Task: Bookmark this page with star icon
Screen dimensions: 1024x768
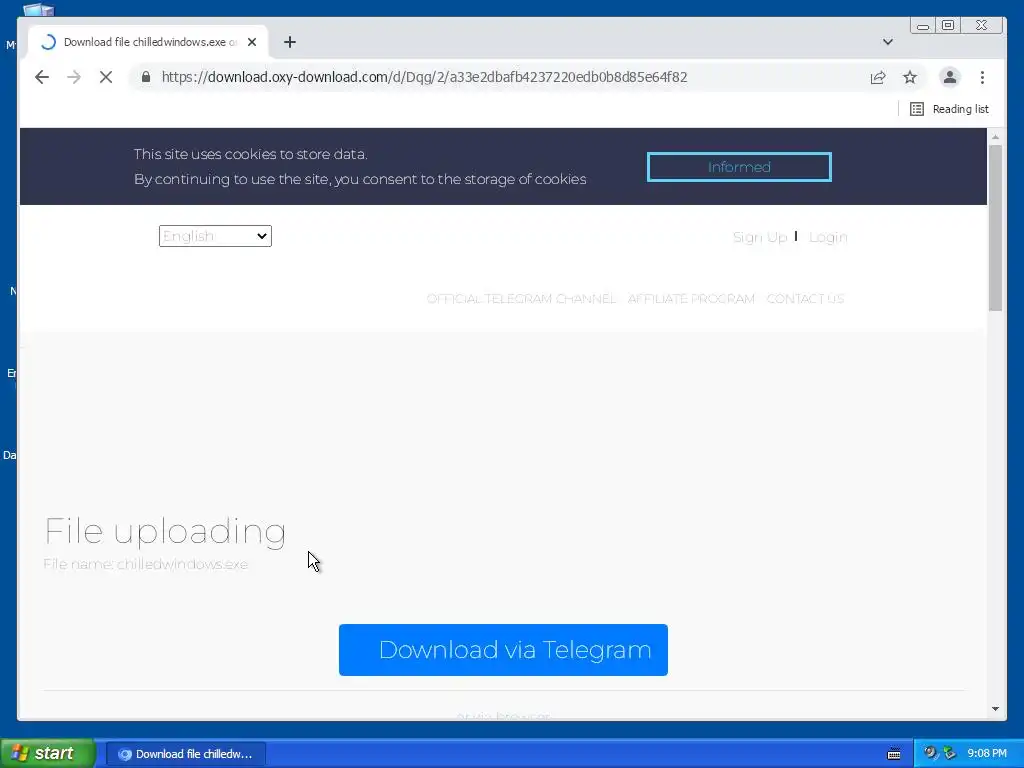Action: click(910, 77)
